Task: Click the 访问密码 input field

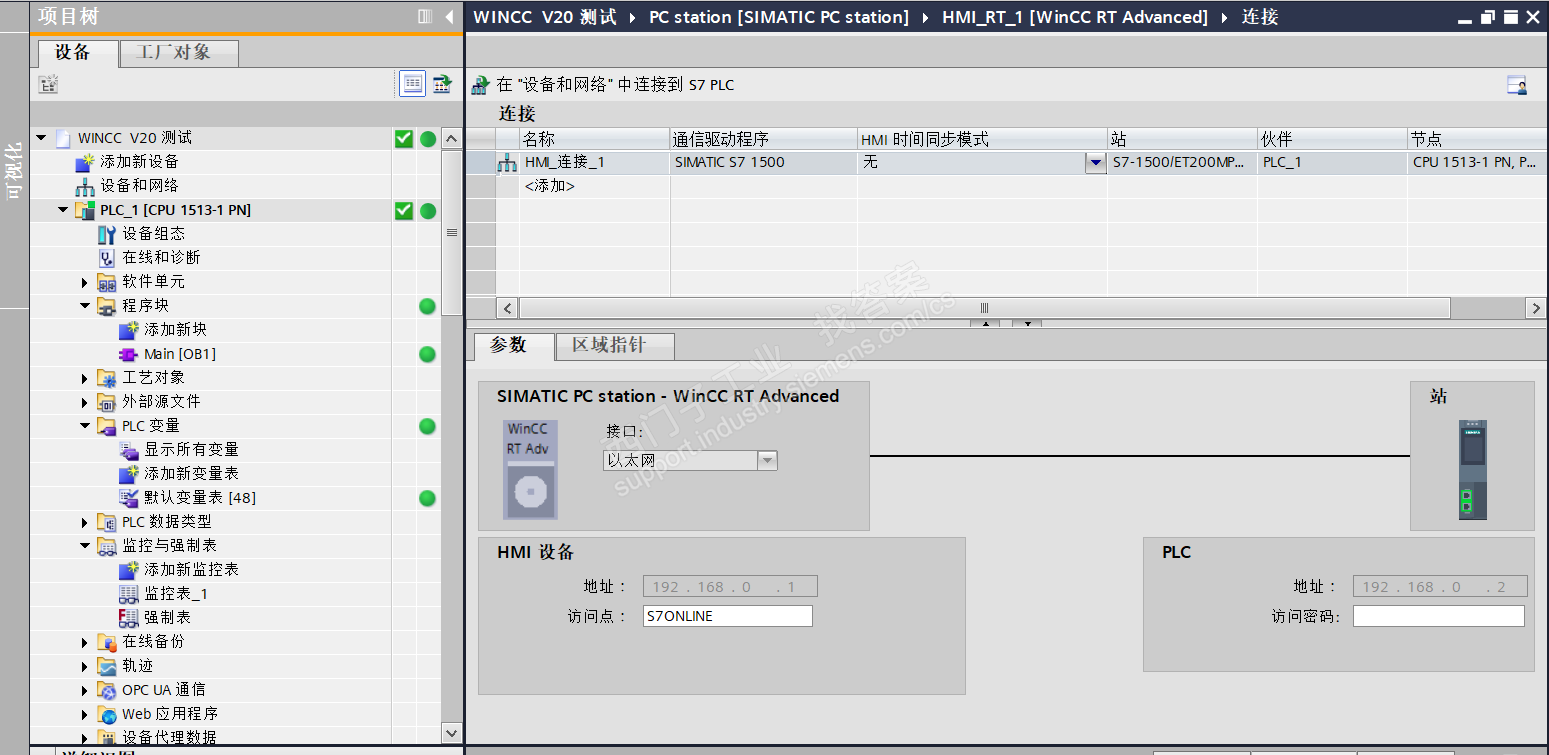Action: (x=1439, y=616)
